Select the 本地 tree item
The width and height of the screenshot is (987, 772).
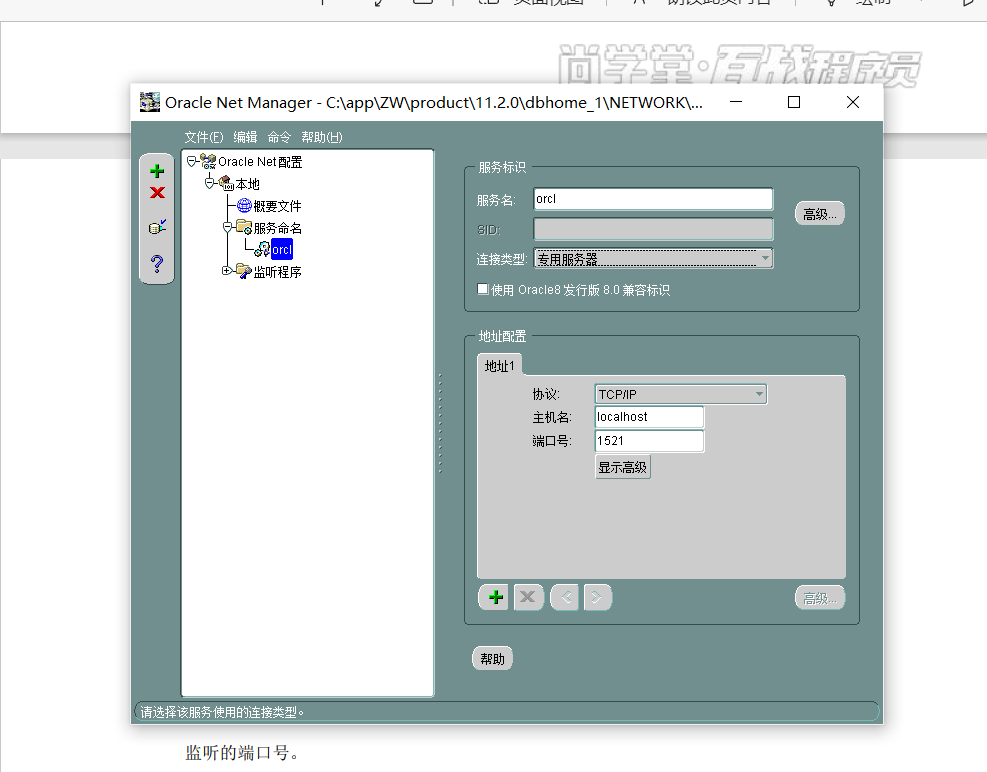pyautogui.click(x=247, y=184)
